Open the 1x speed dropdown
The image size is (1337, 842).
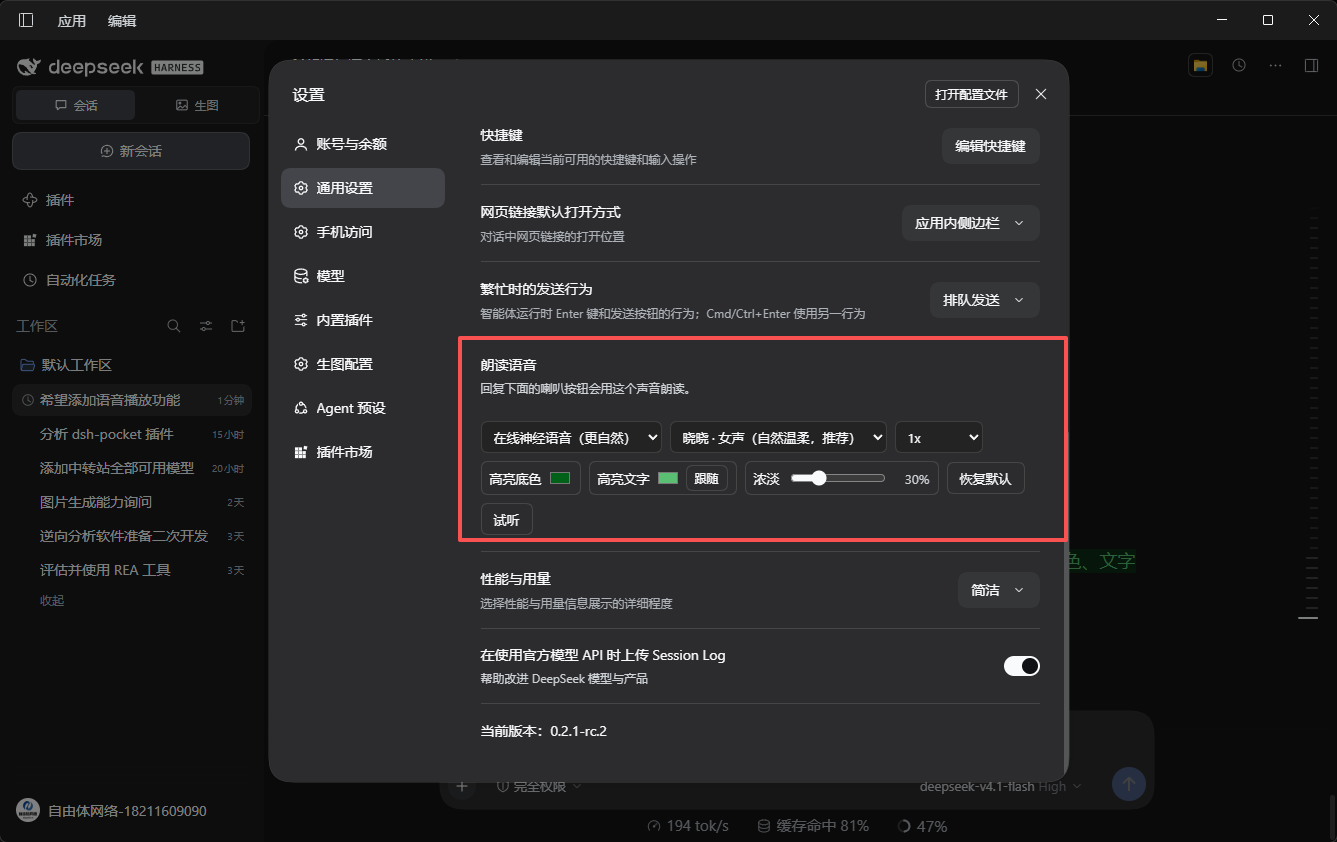(x=939, y=437)
